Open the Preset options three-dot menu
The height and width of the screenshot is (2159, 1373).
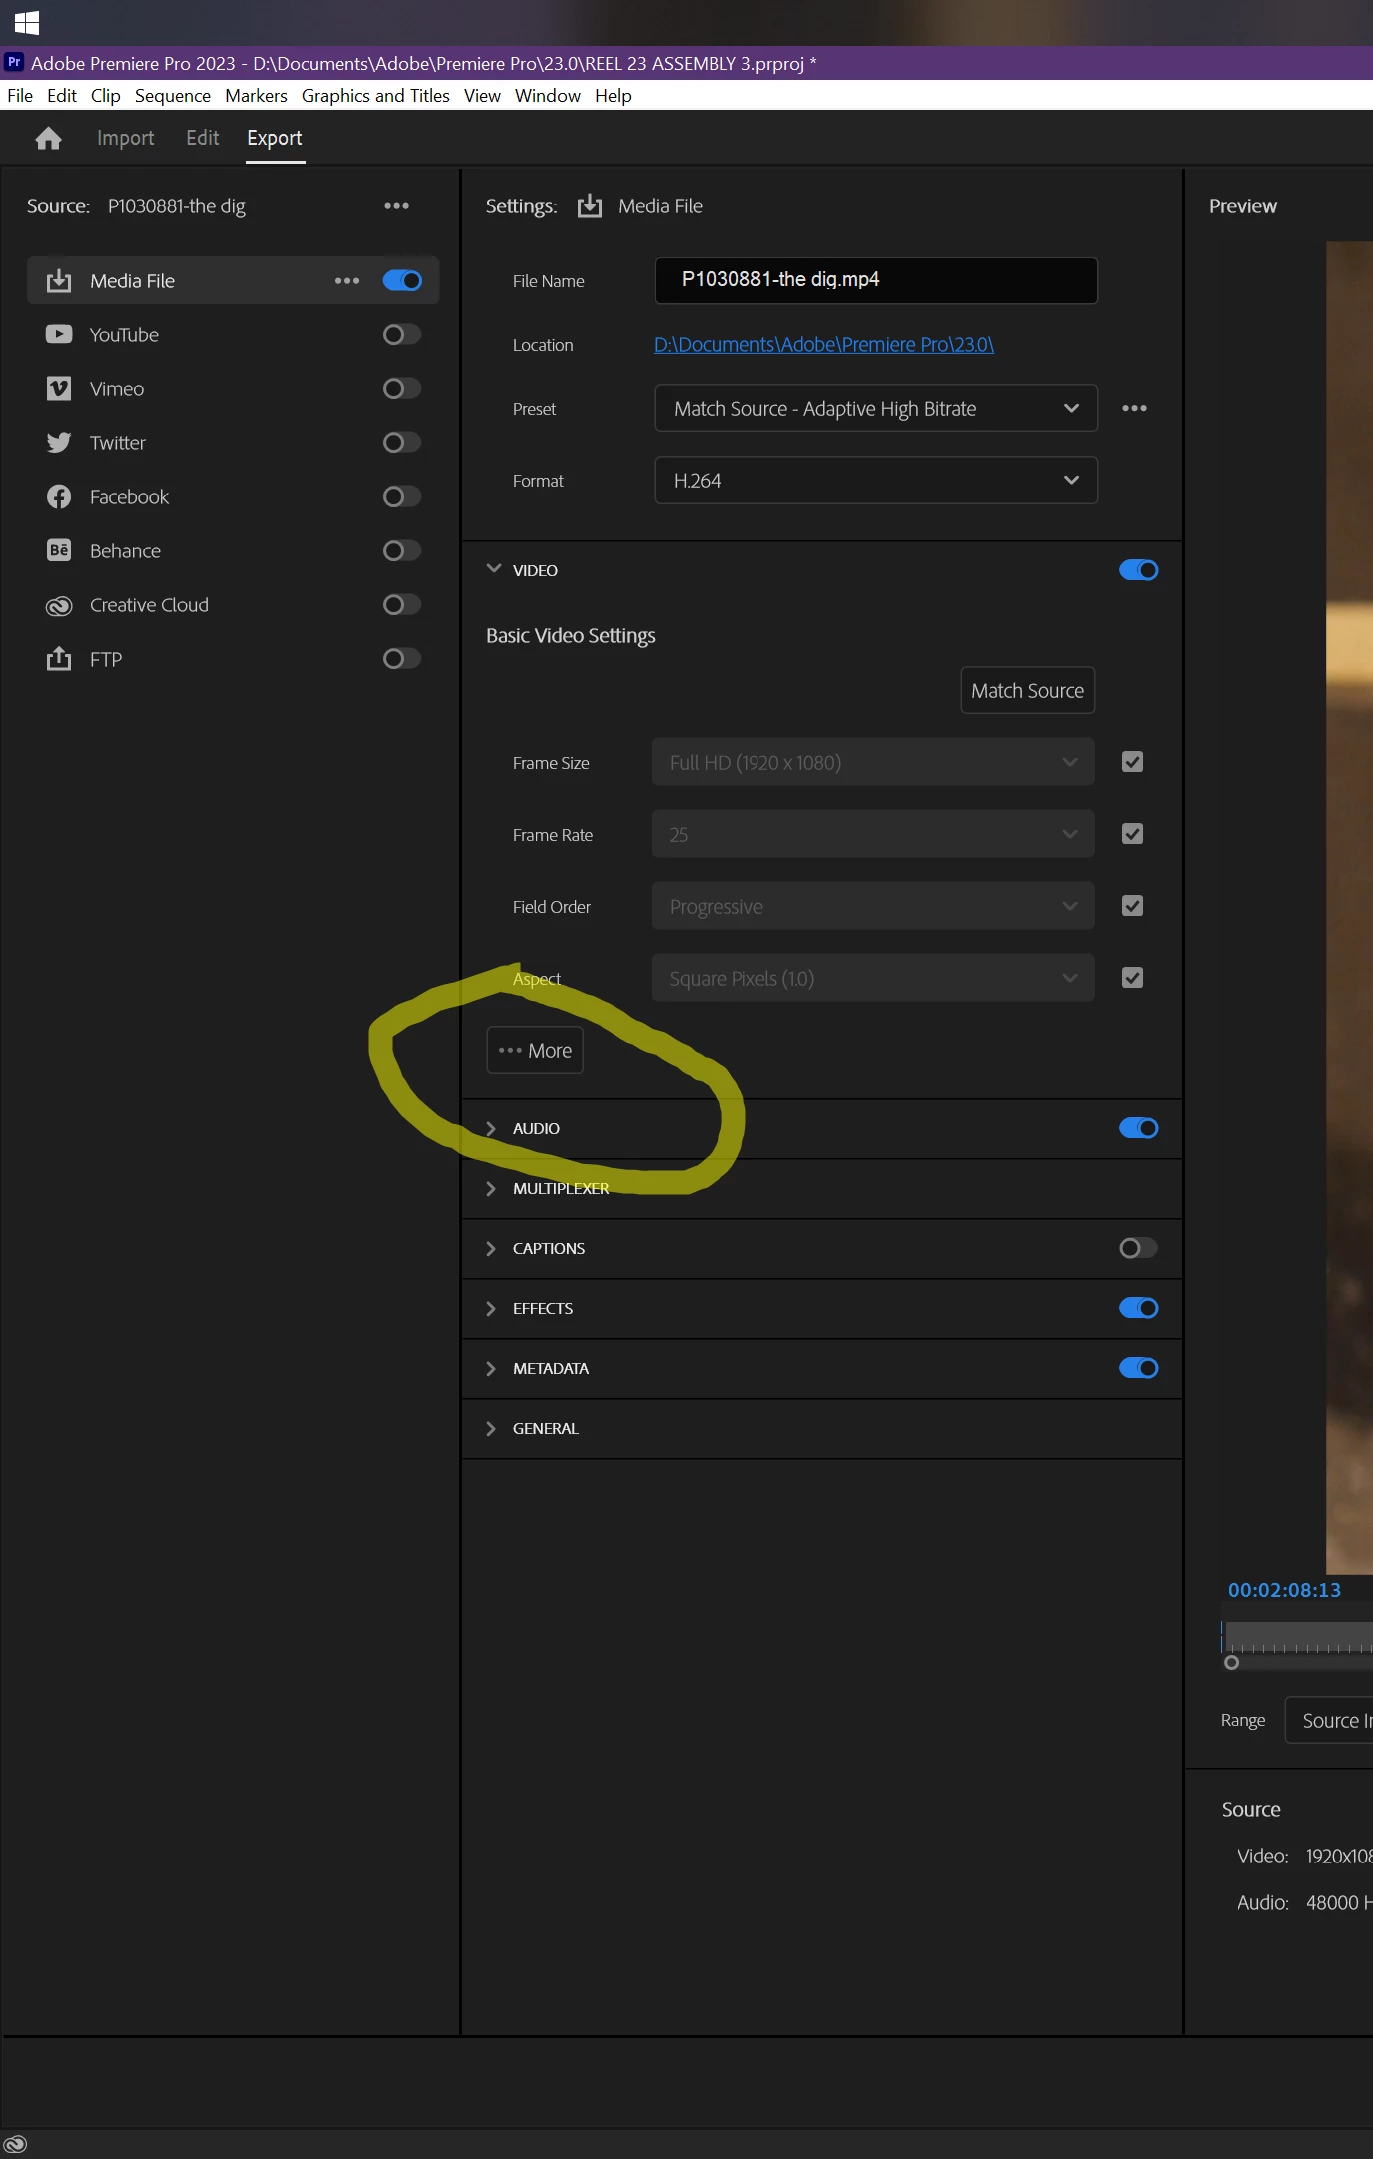pos(1134,408)
